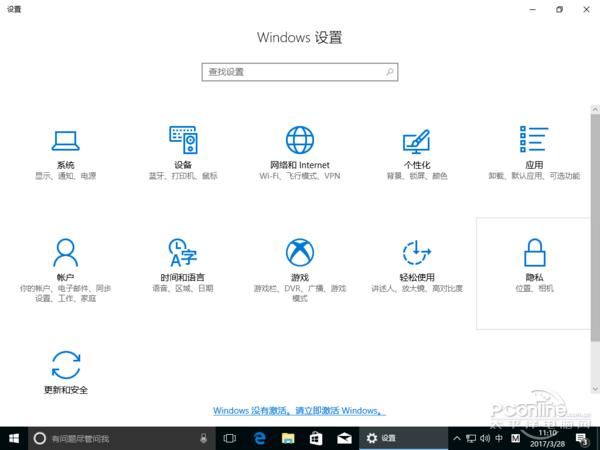The height and width of the screenshot is (450, 600).
Task: Open the 帐户 (Accounts) person icon
Action: (66, 251)
